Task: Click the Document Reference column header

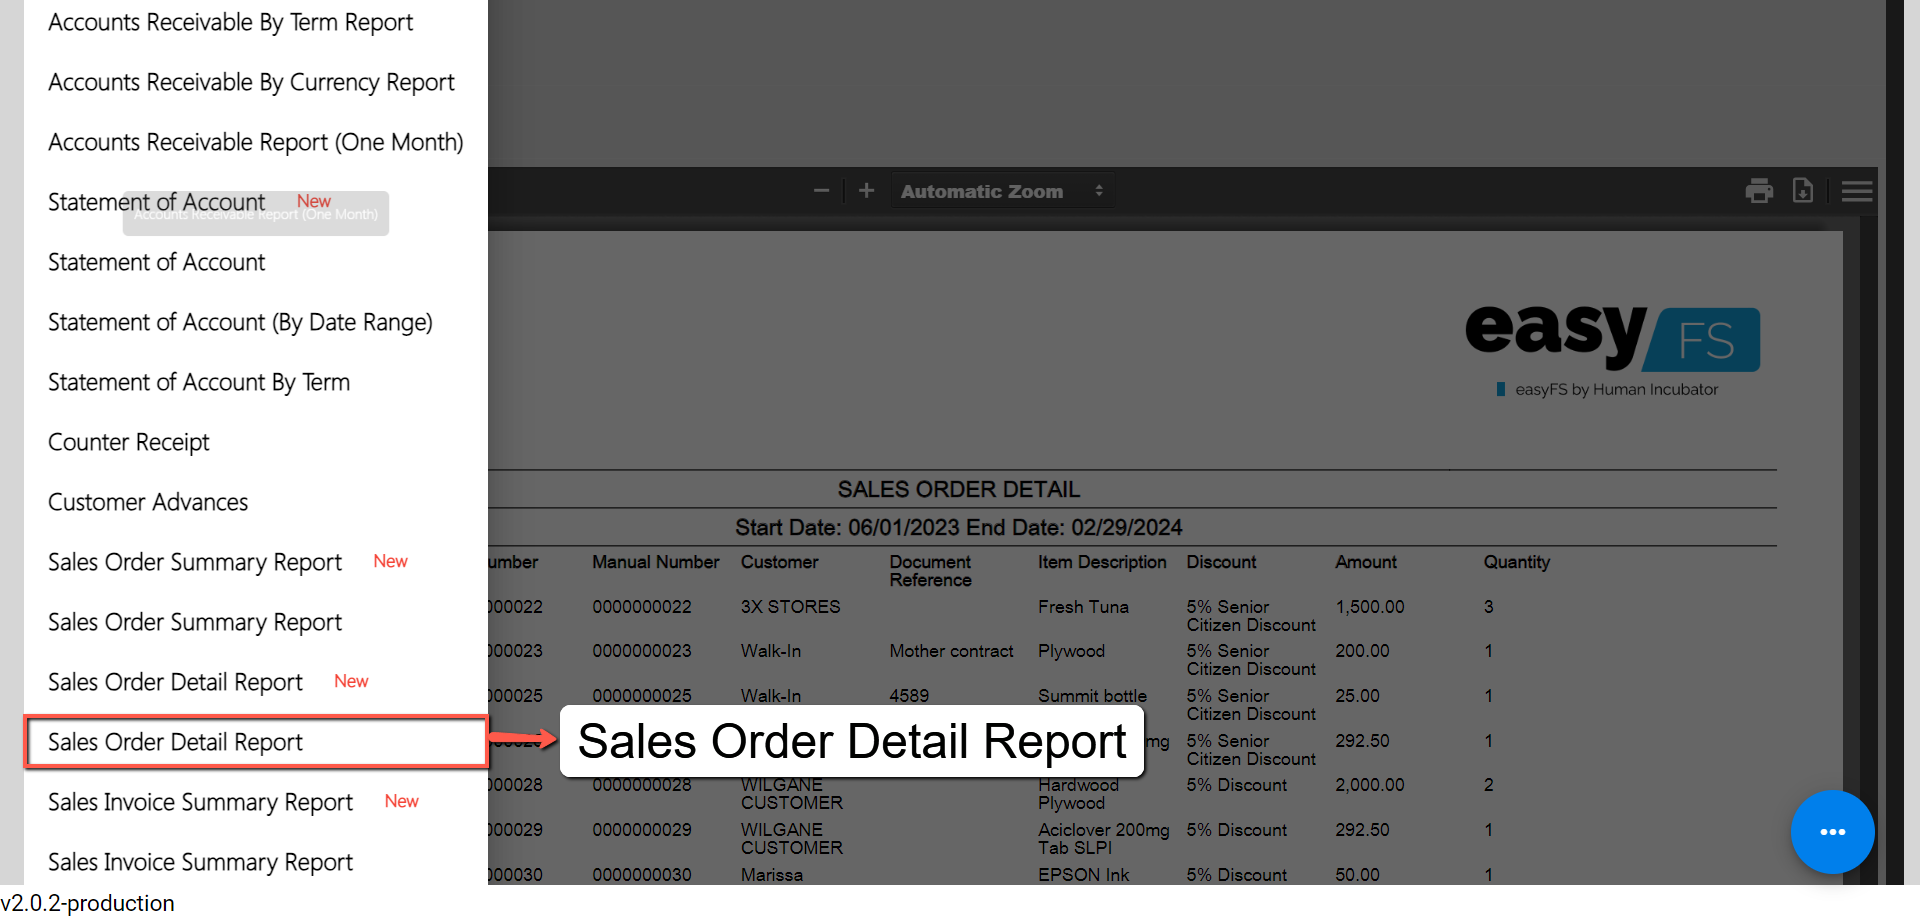Action: point(930,571)
